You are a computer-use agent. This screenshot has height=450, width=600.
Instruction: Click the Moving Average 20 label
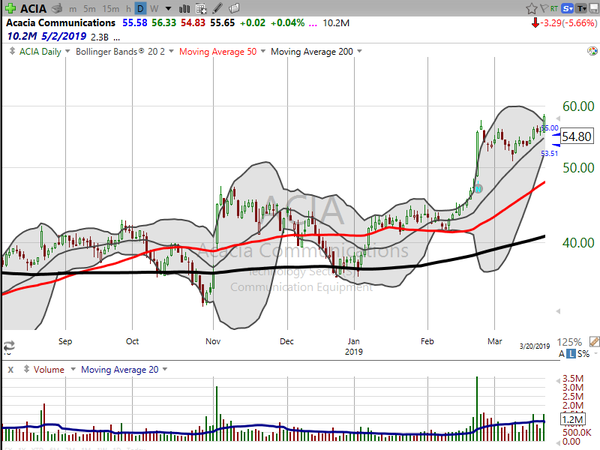pyautogui.click(x=120, y=370)
